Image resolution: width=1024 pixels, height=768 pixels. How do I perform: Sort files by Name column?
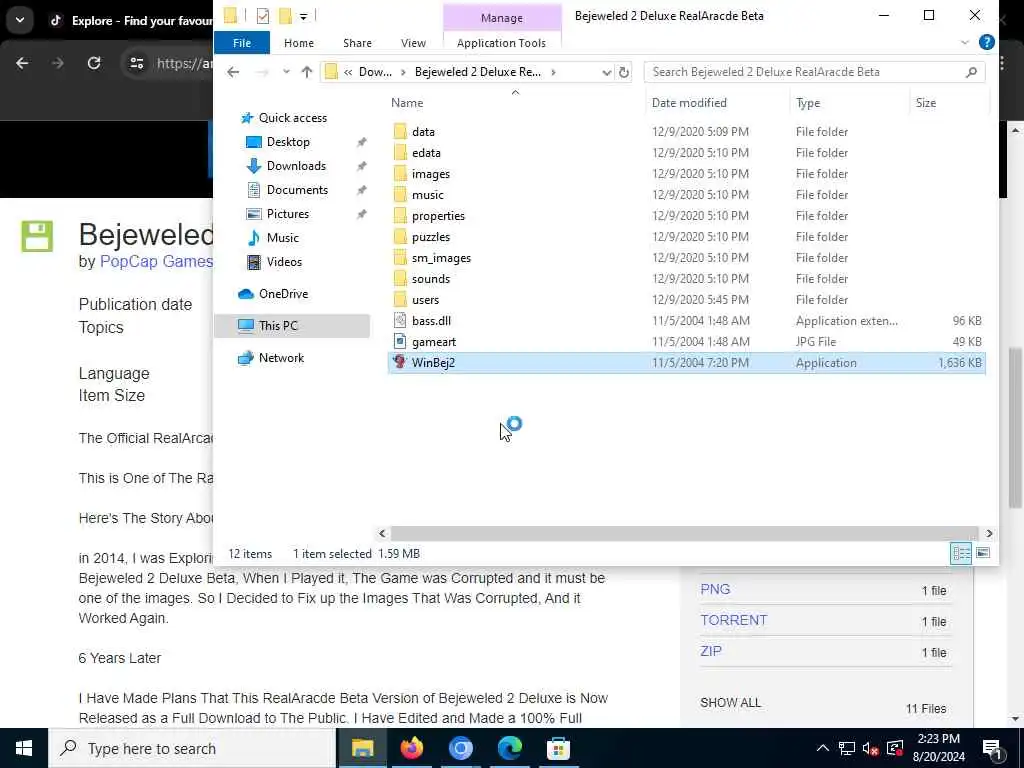coord(407,103)
